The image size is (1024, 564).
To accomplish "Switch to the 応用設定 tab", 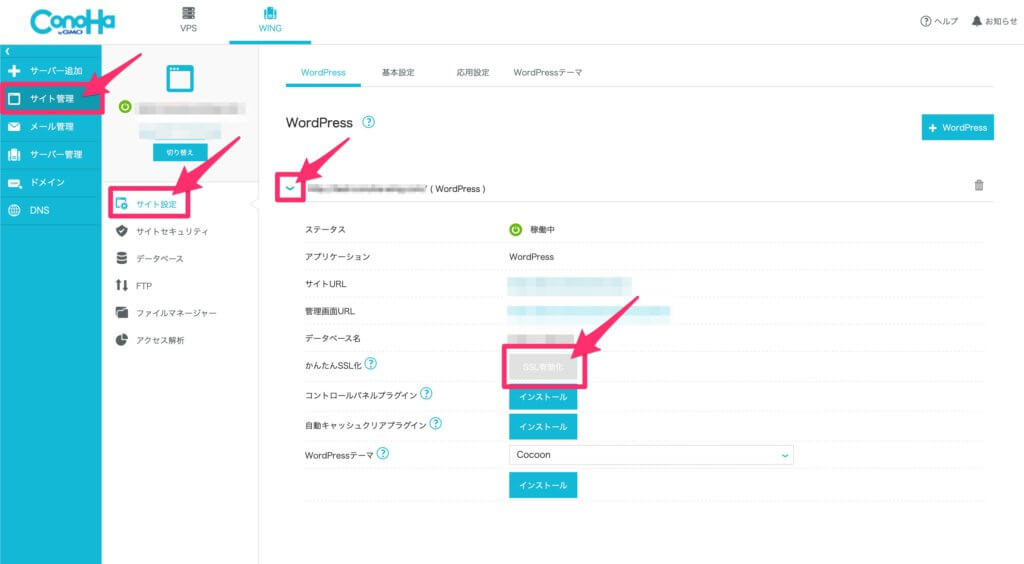I will click(x=473, y=72).
